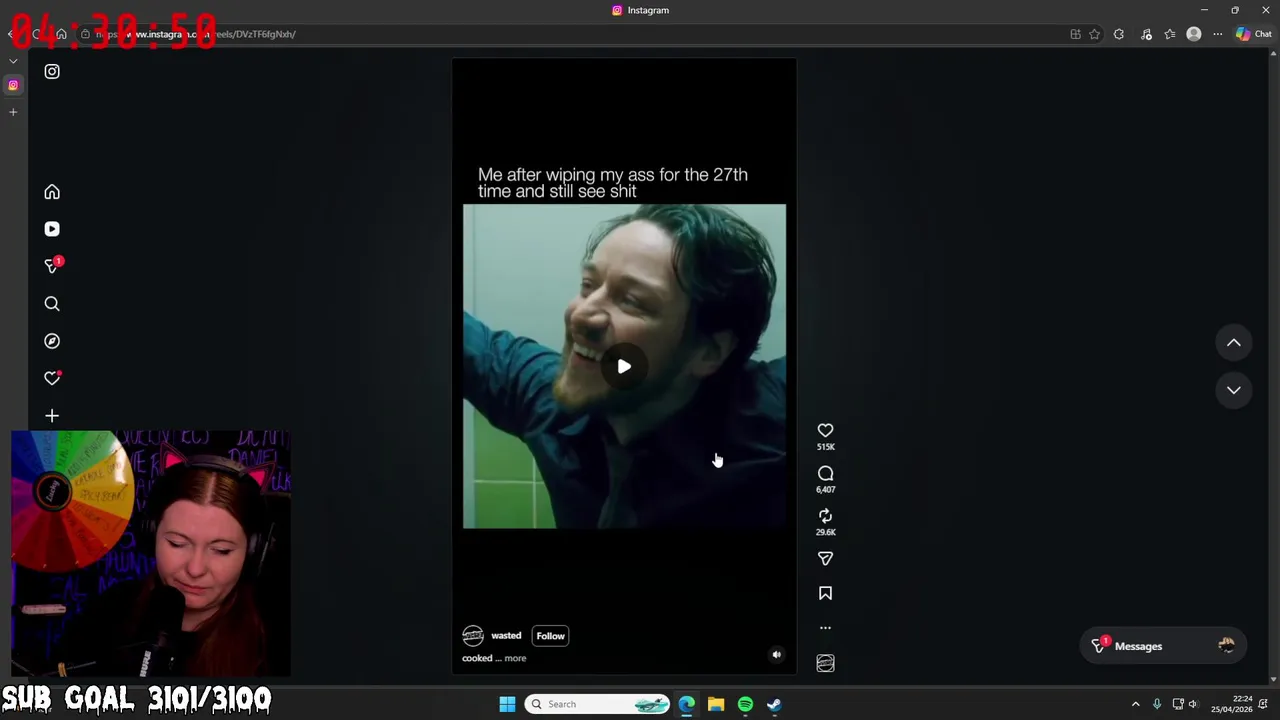
Task: Go to Instagram Home feed
Action: click(x=52, y=192)
